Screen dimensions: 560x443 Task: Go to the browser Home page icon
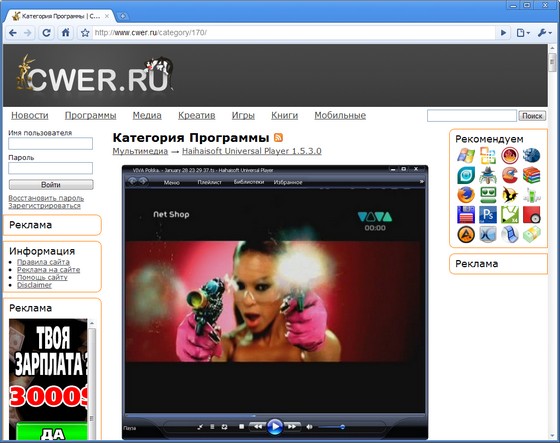(x=66, y=33)
